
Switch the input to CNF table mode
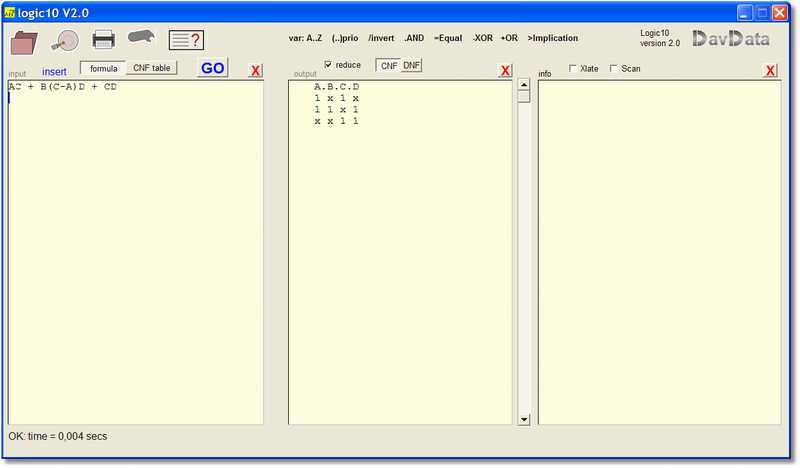pyautogui.click(x=152, y=68)
